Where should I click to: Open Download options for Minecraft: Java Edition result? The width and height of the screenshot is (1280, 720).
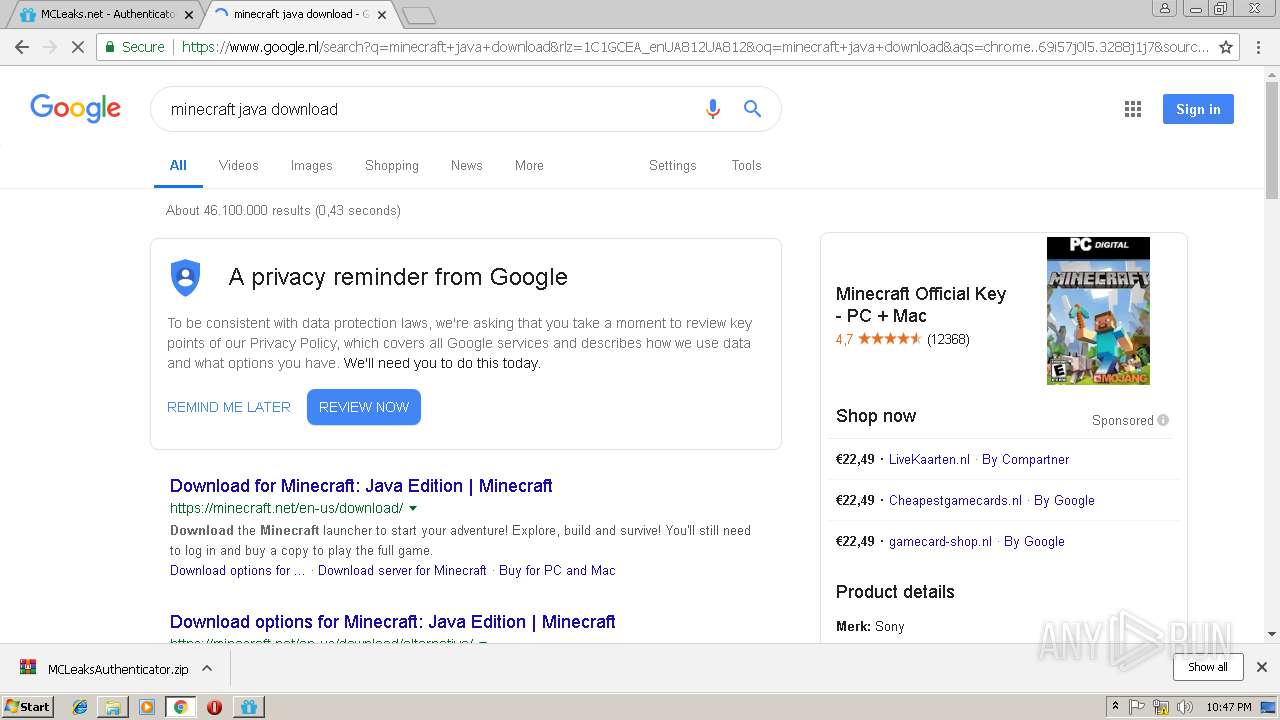click(393, 622)
